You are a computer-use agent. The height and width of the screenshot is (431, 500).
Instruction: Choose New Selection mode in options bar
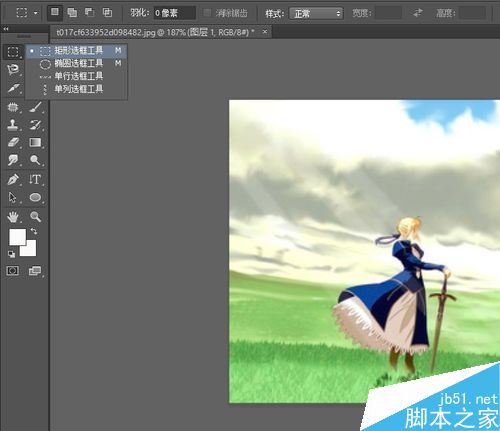55,13
